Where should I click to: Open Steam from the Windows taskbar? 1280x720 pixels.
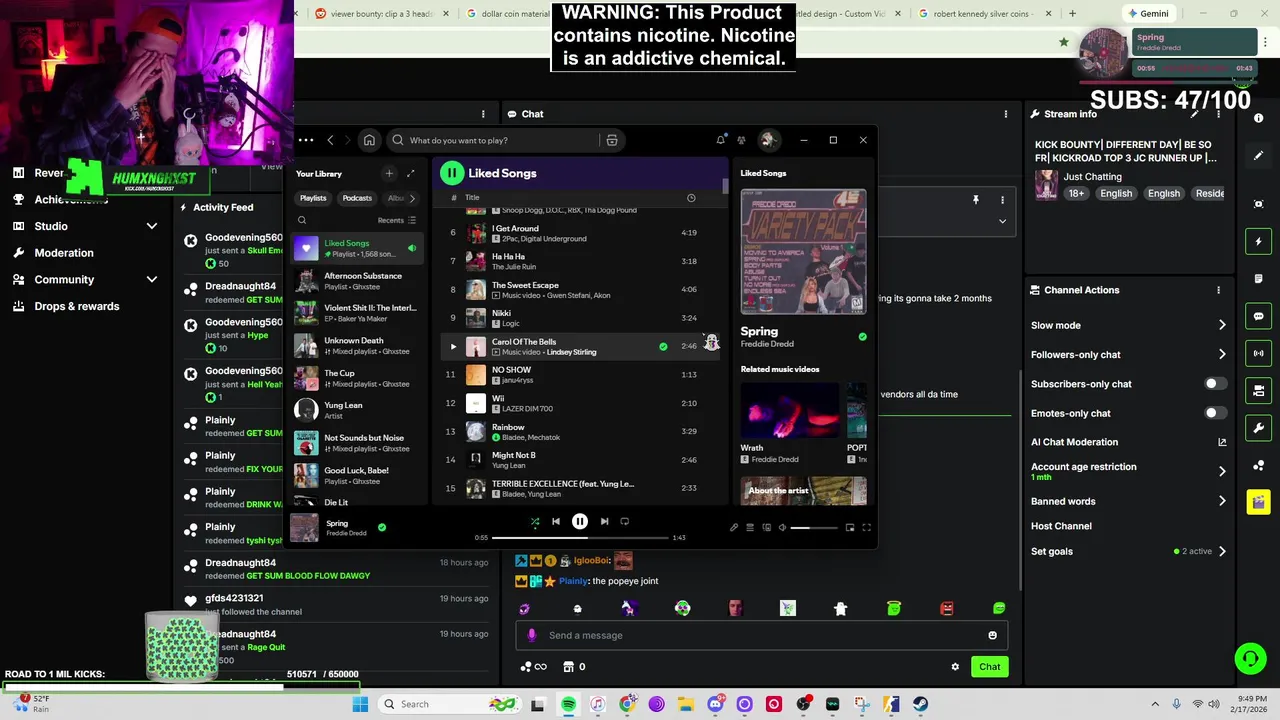920,704
